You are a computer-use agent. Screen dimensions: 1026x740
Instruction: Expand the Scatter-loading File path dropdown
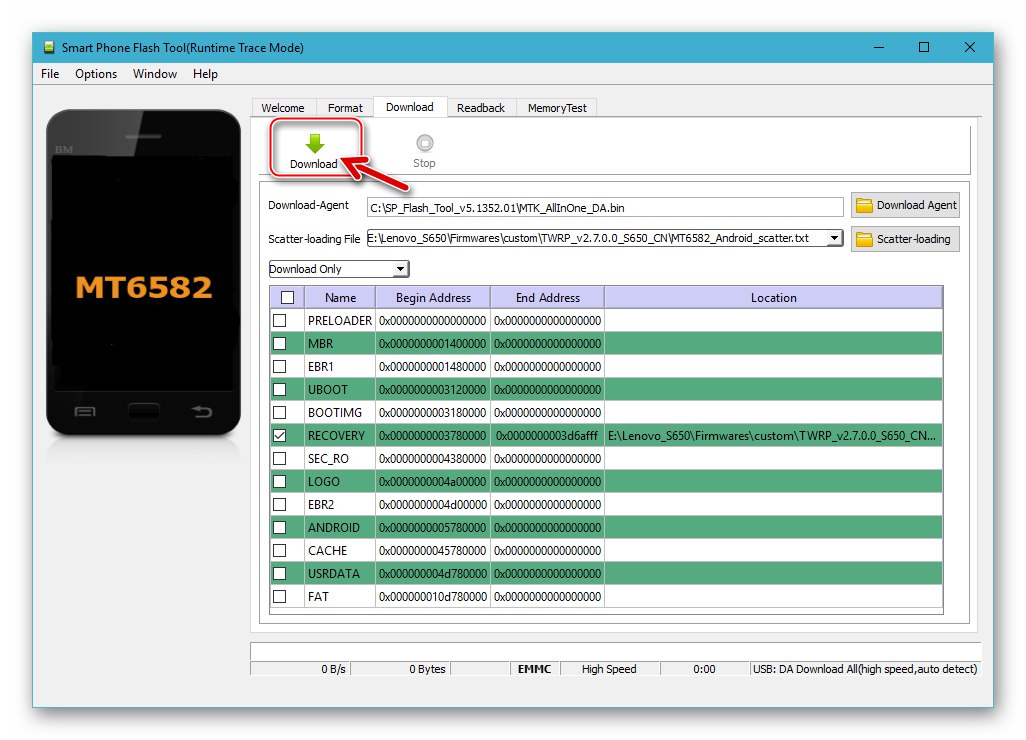coord(834,239)
